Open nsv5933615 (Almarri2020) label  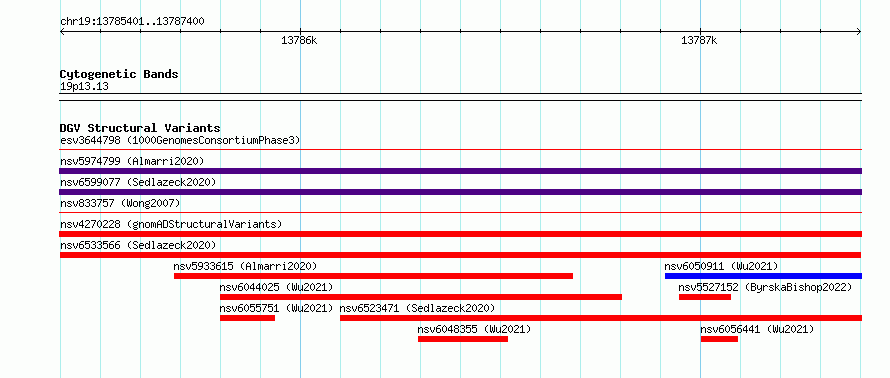[x=245, y=266]
